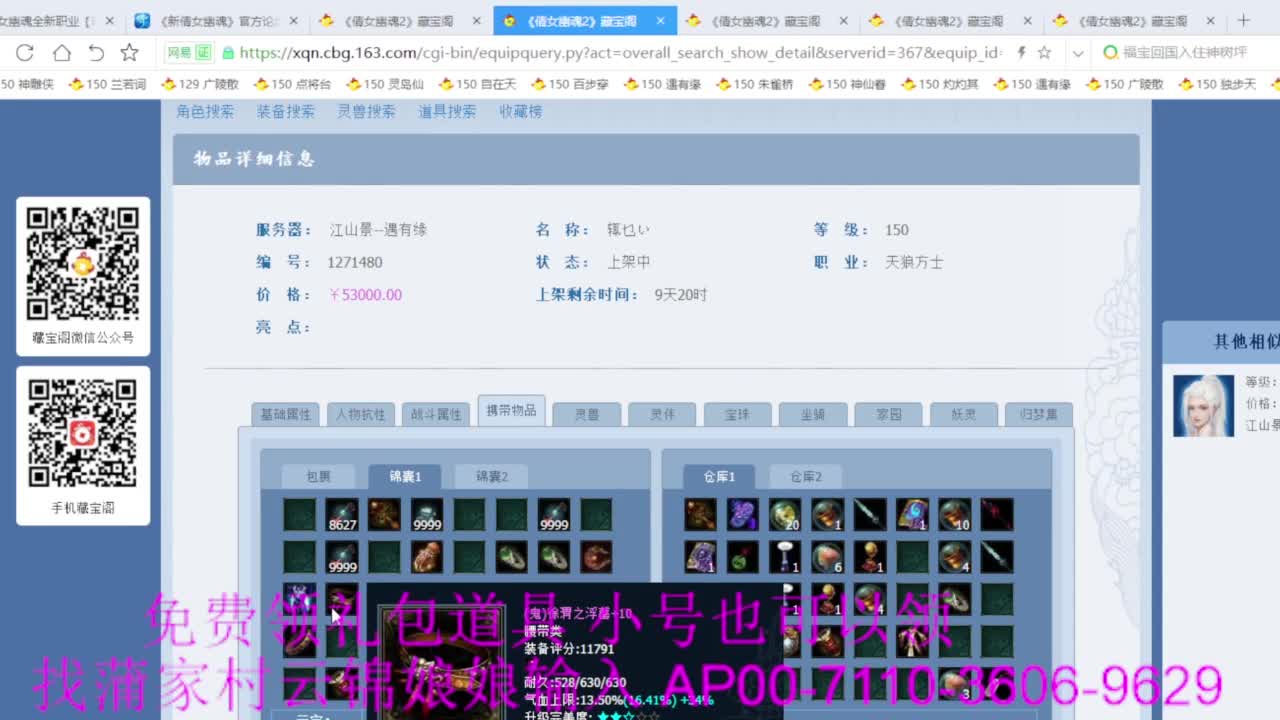Go to 灵兽搜索 navigation link
Viewport: 1280px width, 720px height.
(x=366, y=112)
